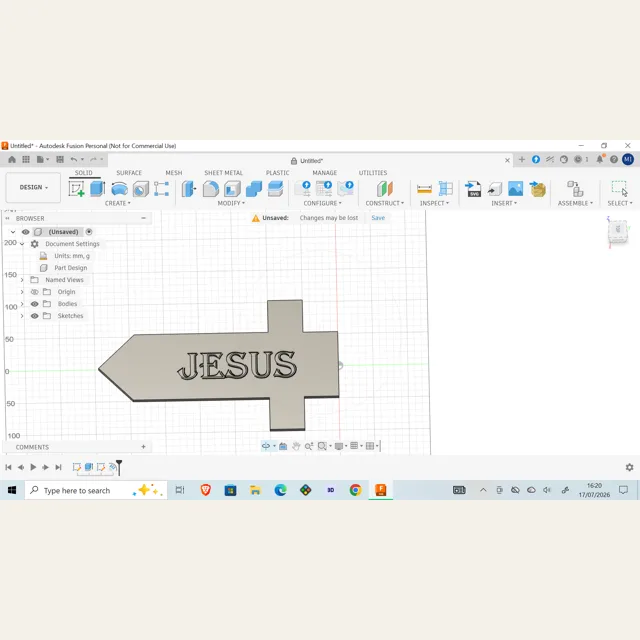Click the Orbit navigation tool

[x=266, y=446]
